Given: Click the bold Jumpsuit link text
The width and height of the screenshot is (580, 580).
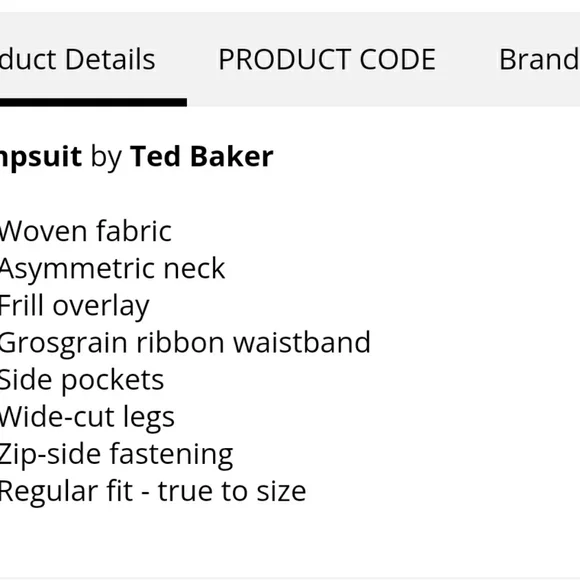Looking at the screenshot, I should [x=41, y=157].
